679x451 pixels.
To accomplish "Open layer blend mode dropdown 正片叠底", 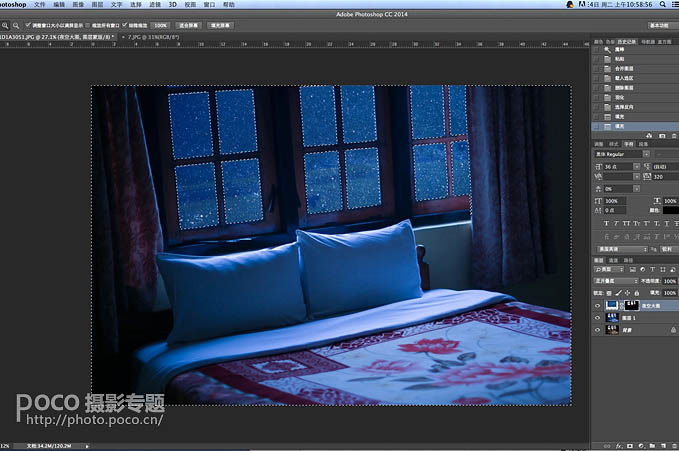I will (616, 281).
